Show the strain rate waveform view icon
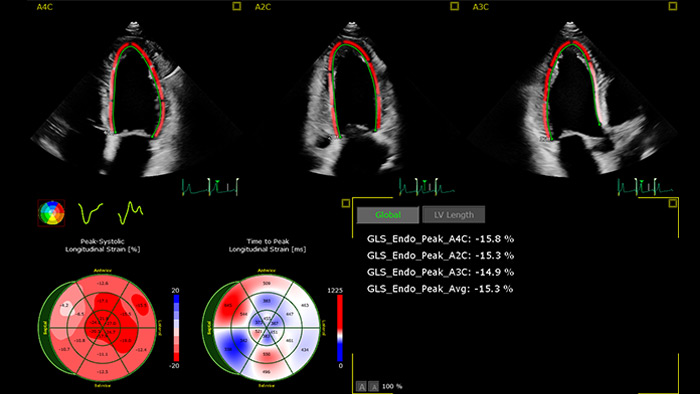The image size is (700, 394). (130, 212)
